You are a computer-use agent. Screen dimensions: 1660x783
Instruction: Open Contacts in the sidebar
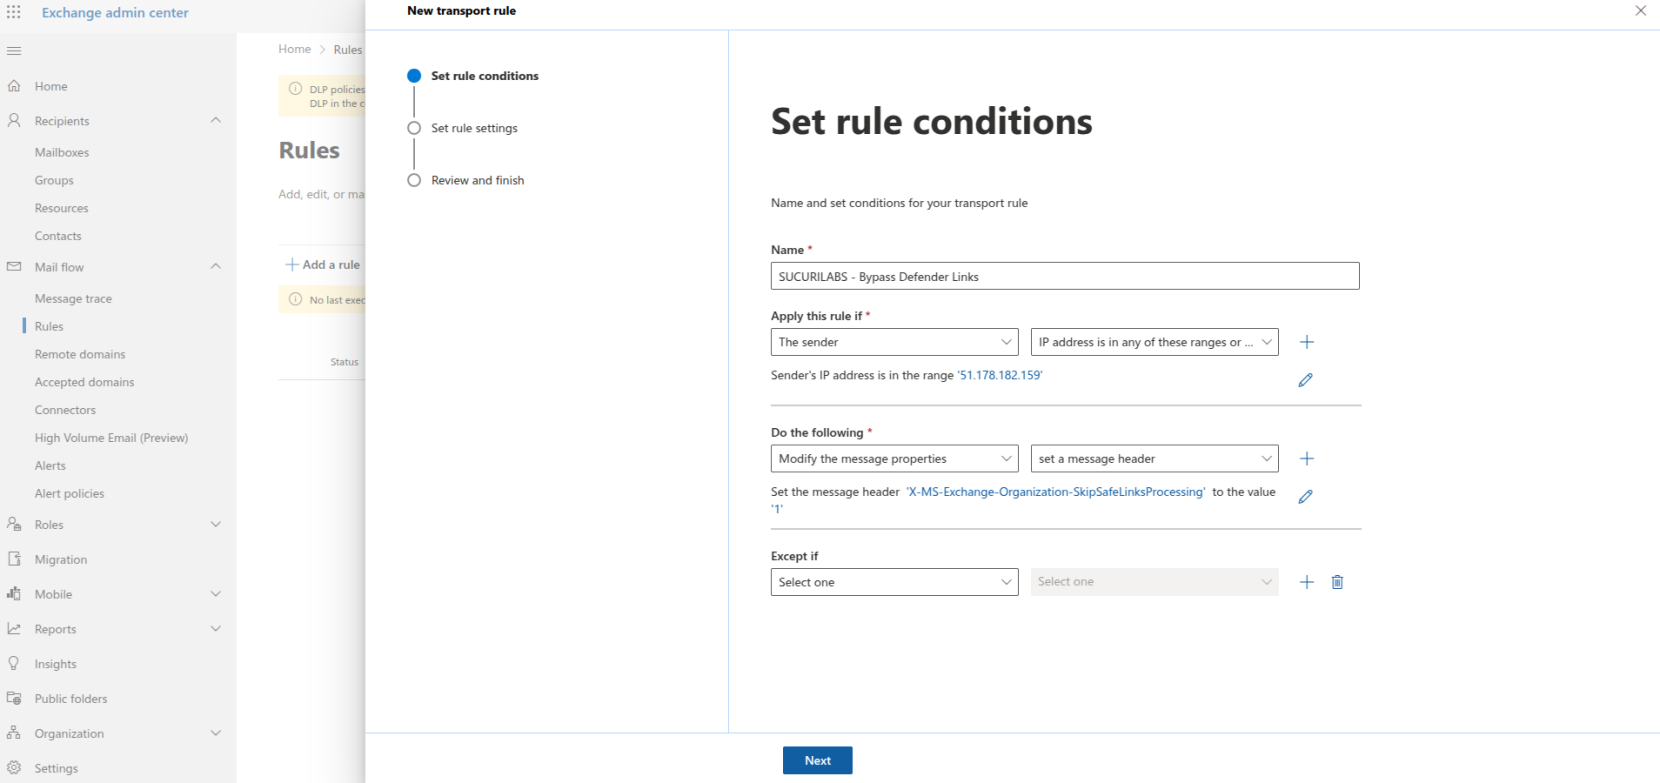(x=58, y=236)
